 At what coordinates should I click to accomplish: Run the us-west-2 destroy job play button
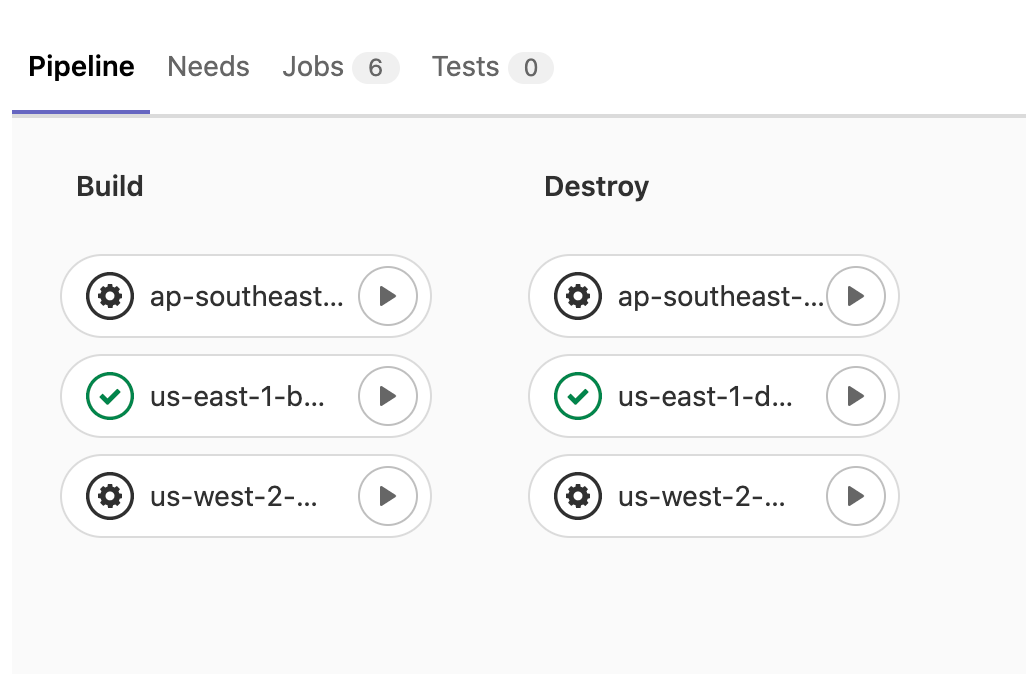pos(856,496)
